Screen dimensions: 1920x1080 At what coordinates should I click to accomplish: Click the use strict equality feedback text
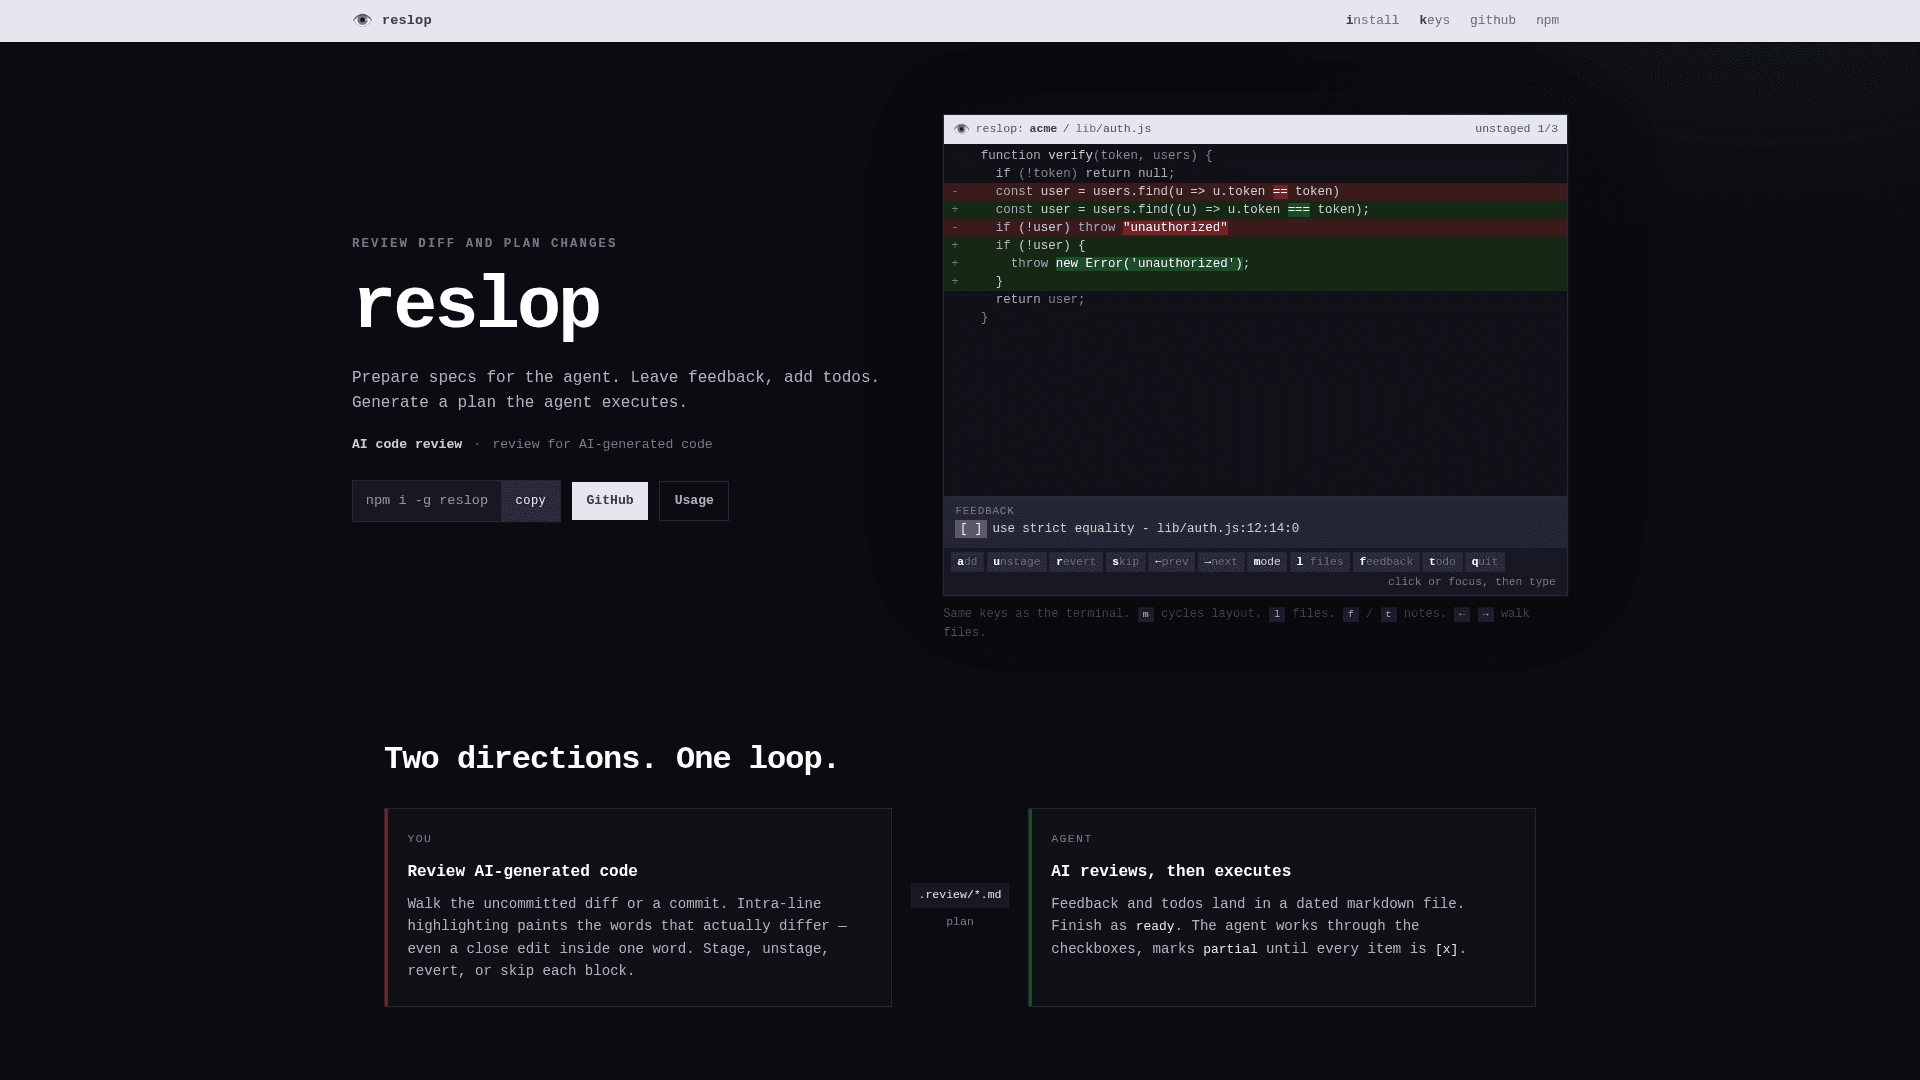pos(1145,529)
